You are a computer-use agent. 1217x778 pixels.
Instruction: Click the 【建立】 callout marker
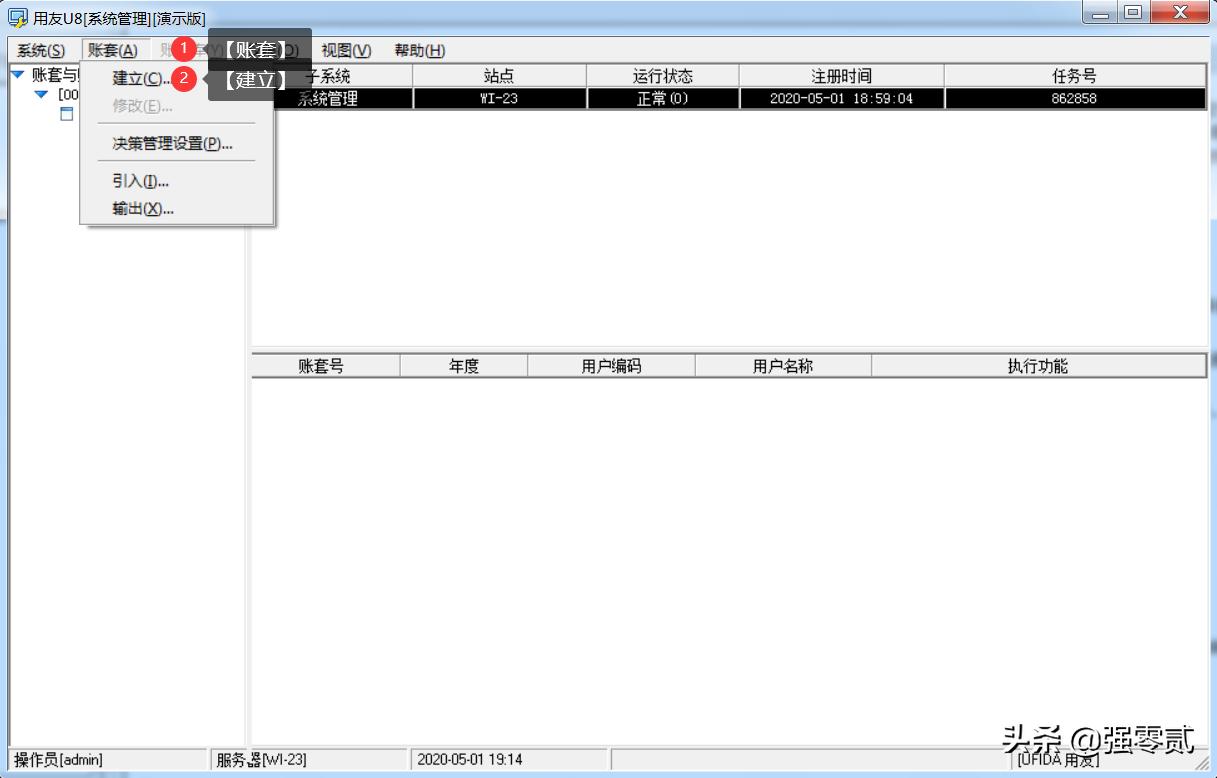coord(257,78)
